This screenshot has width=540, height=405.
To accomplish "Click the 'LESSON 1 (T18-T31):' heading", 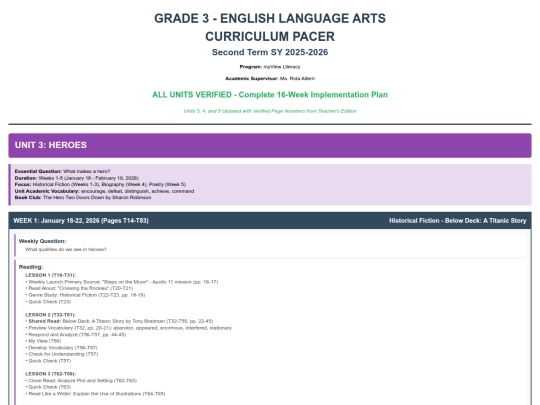I will tap(51, 275).
